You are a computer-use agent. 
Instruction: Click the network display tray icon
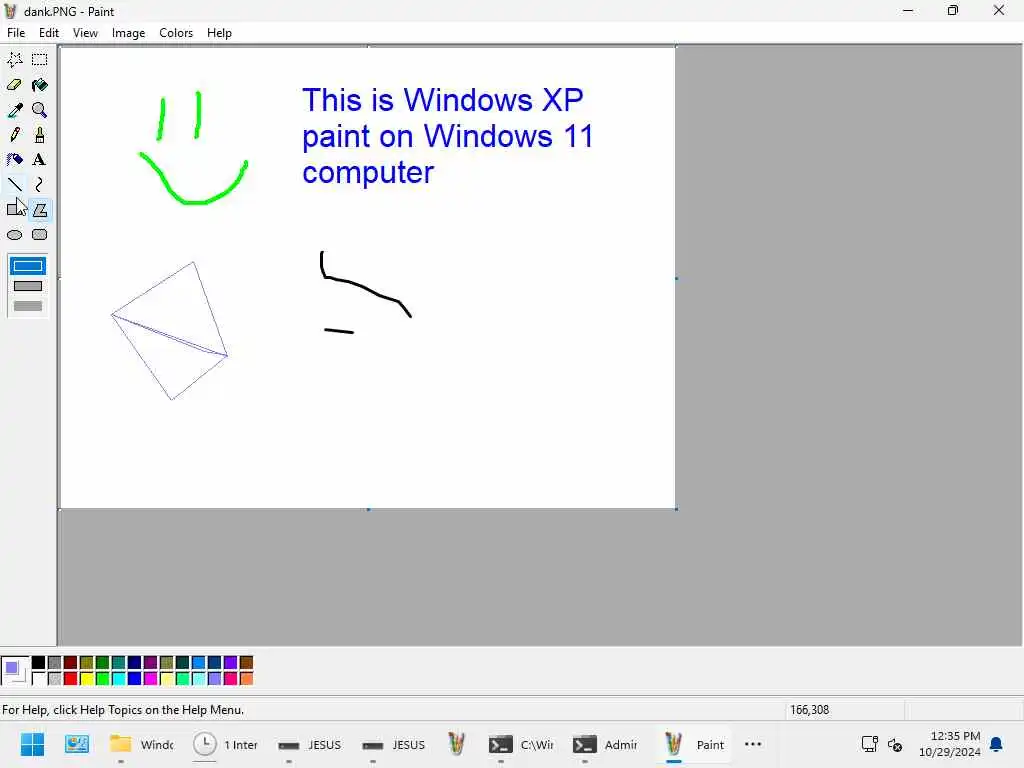point(870,744)
